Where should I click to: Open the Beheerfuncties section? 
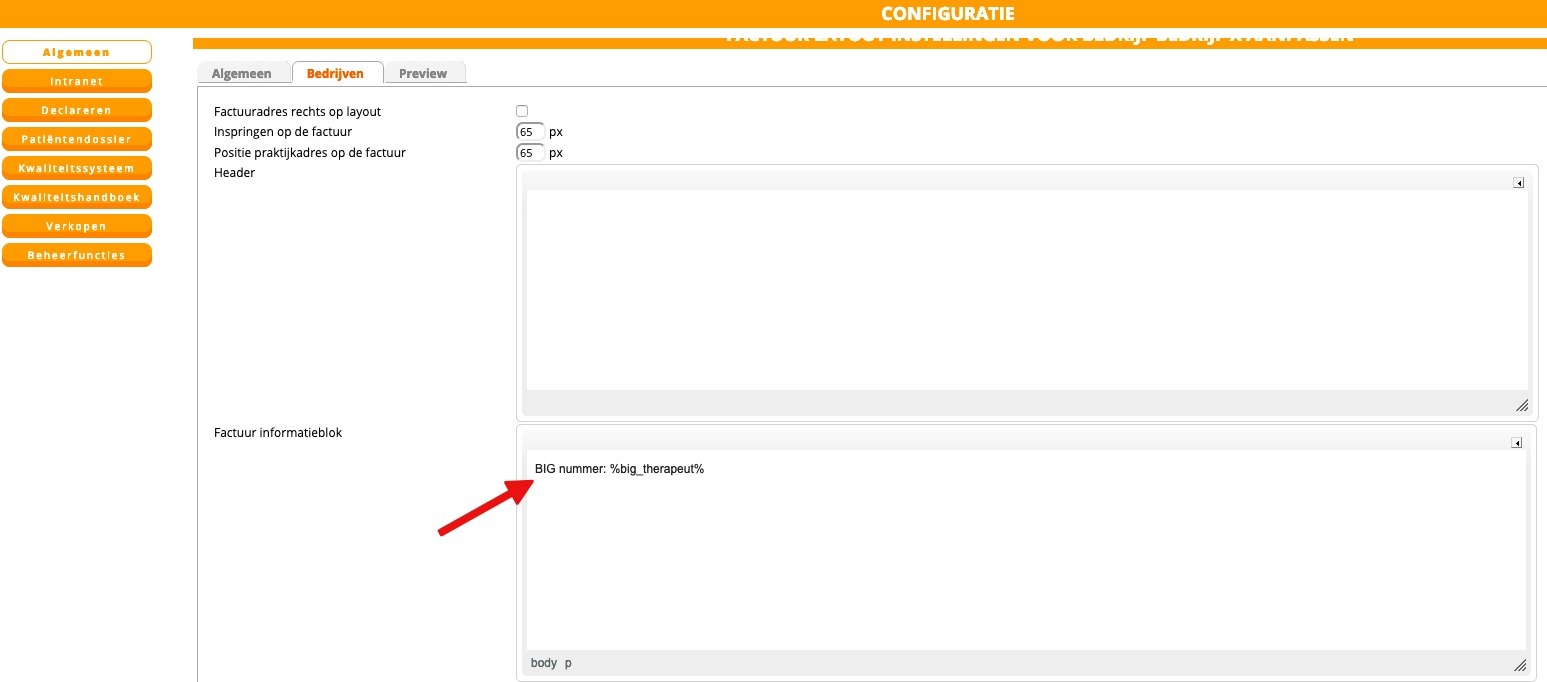click(76, 255)
